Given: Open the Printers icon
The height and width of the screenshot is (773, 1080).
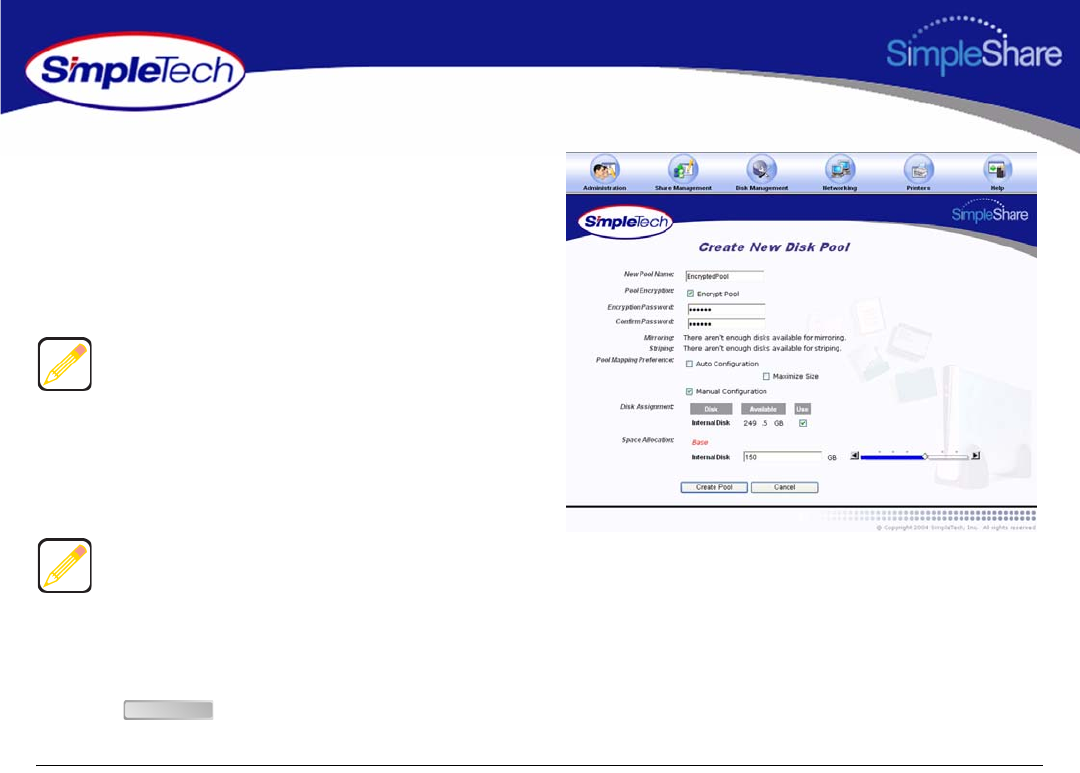Looking at the screenshot, I should coord(918,169).
